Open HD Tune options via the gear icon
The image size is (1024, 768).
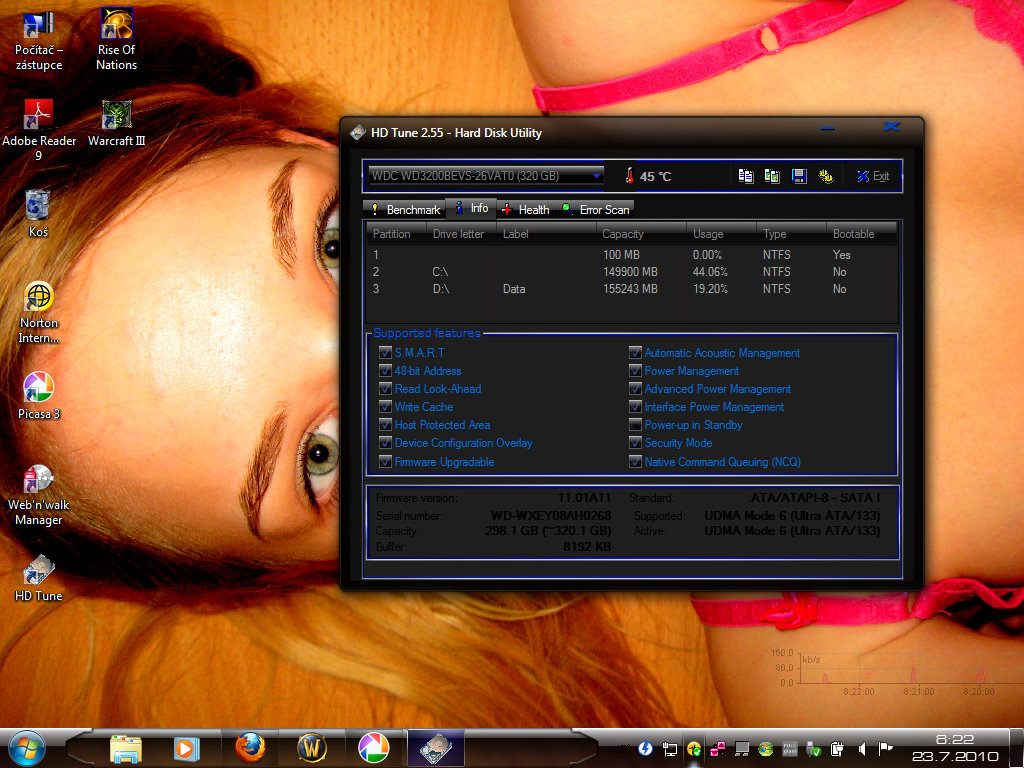click(x=826, y=176)
